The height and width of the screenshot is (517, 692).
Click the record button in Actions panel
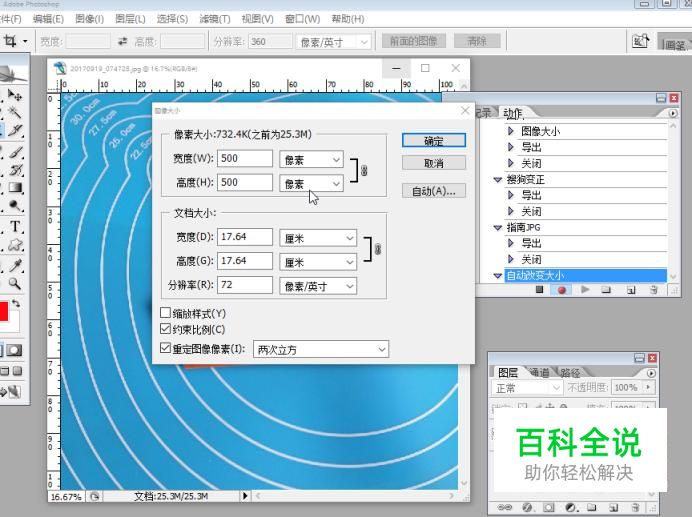pyautogui.click(x=562, y=290)
